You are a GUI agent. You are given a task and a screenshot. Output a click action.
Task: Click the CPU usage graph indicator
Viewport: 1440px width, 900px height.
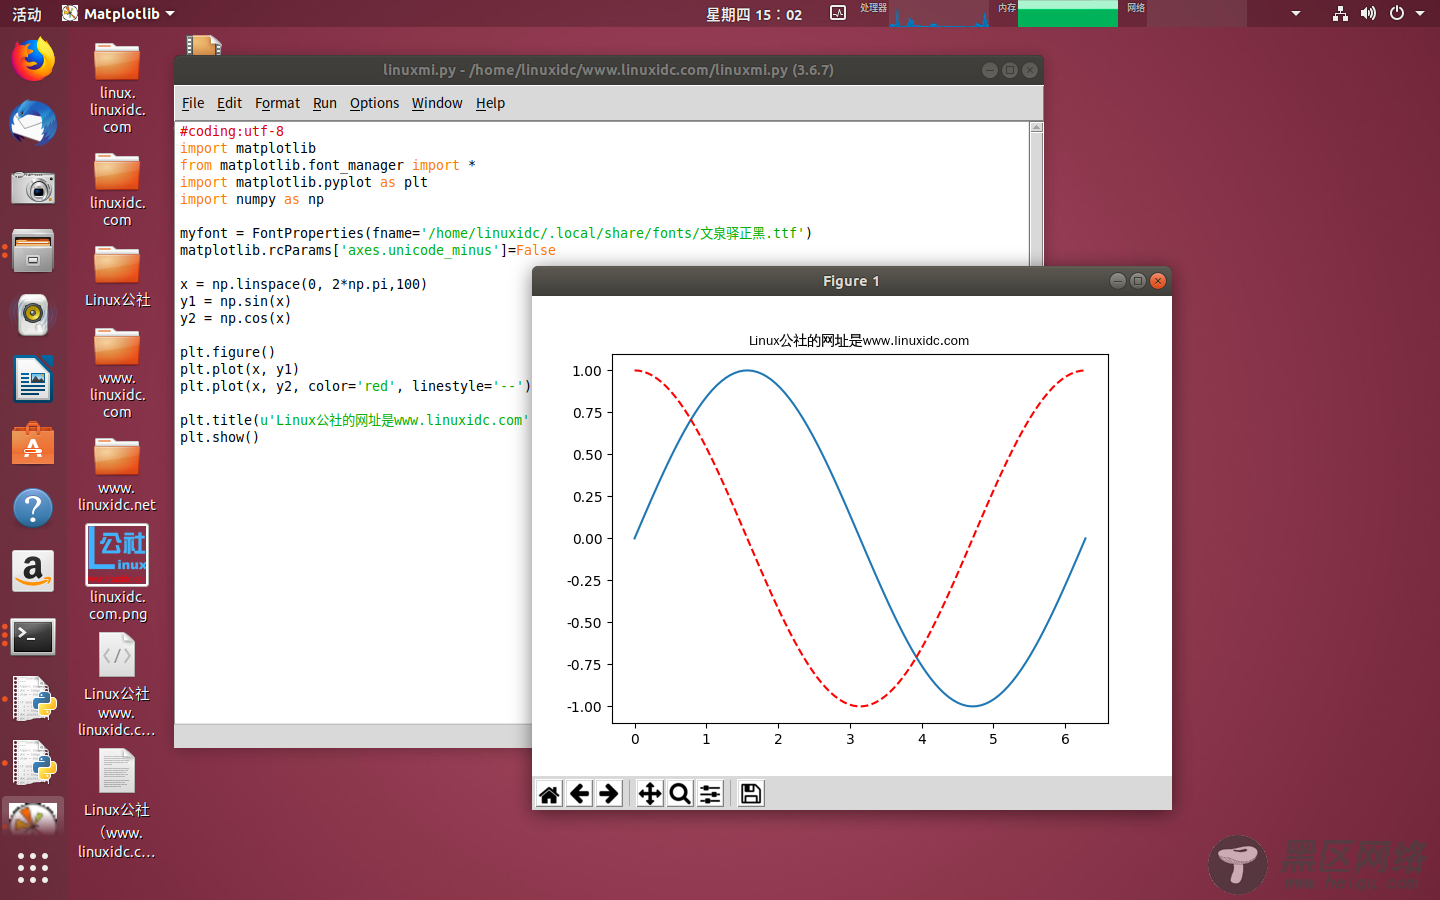(938, 14)
